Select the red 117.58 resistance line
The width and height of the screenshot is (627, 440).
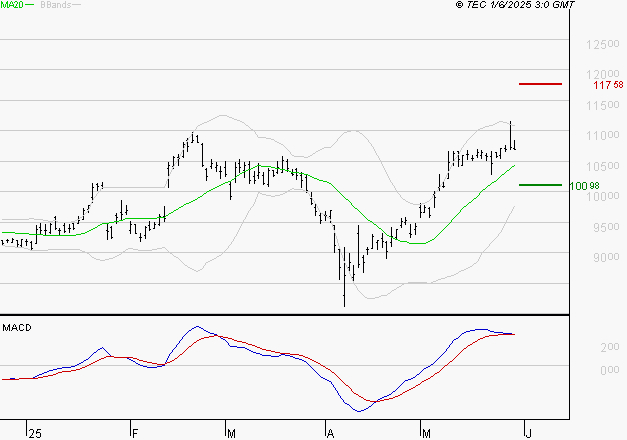(x=540, y=84)
